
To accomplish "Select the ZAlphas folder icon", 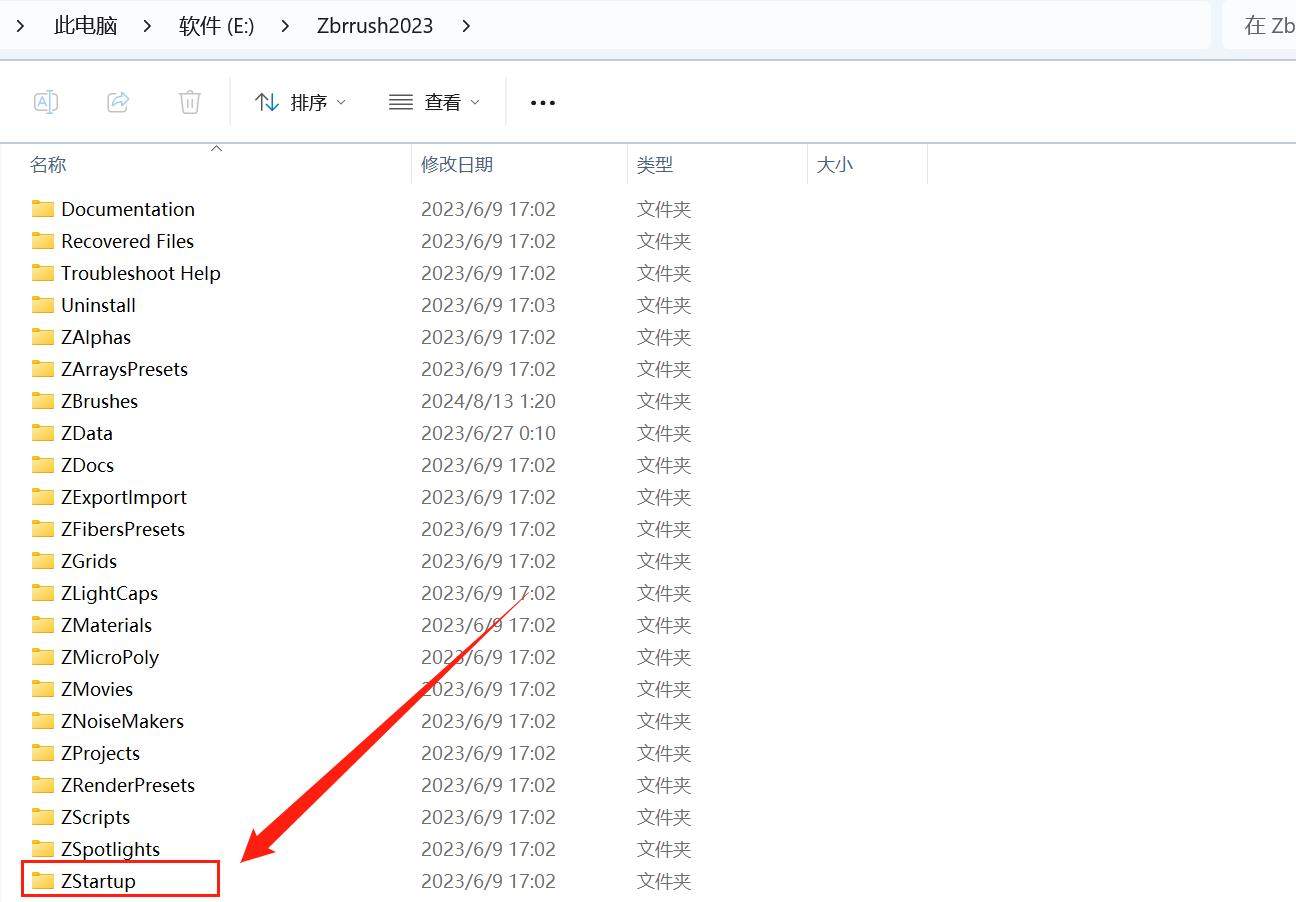I will click(x=43, y=337).
